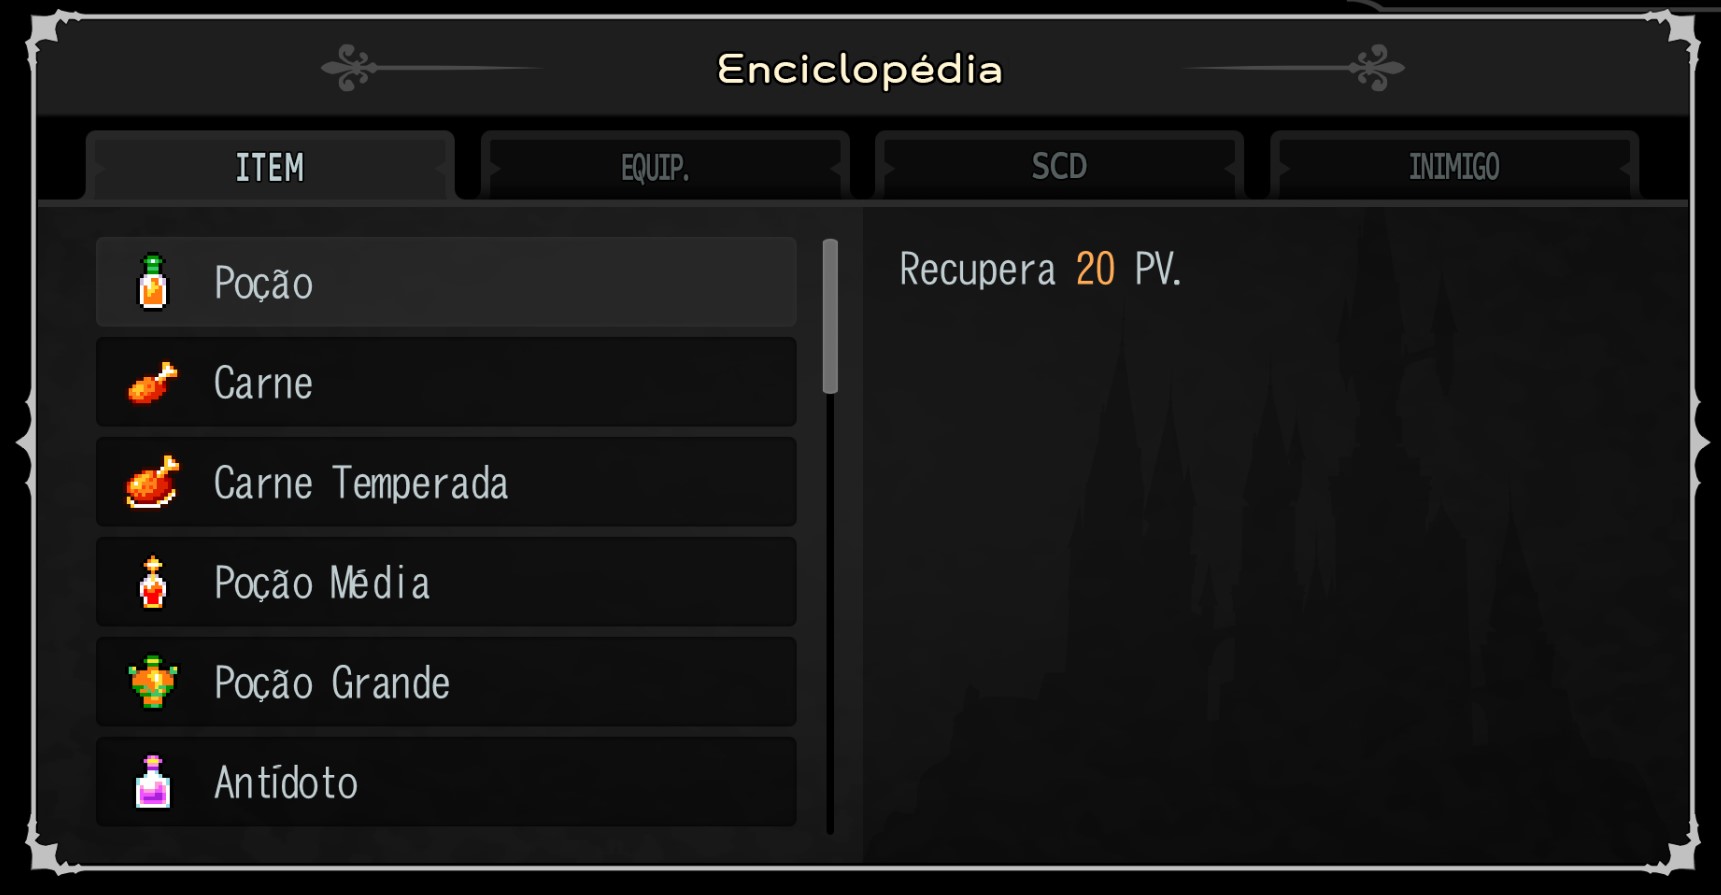Pick Poção Grande in the item list

pyautogui.click(x=446, y=683)
